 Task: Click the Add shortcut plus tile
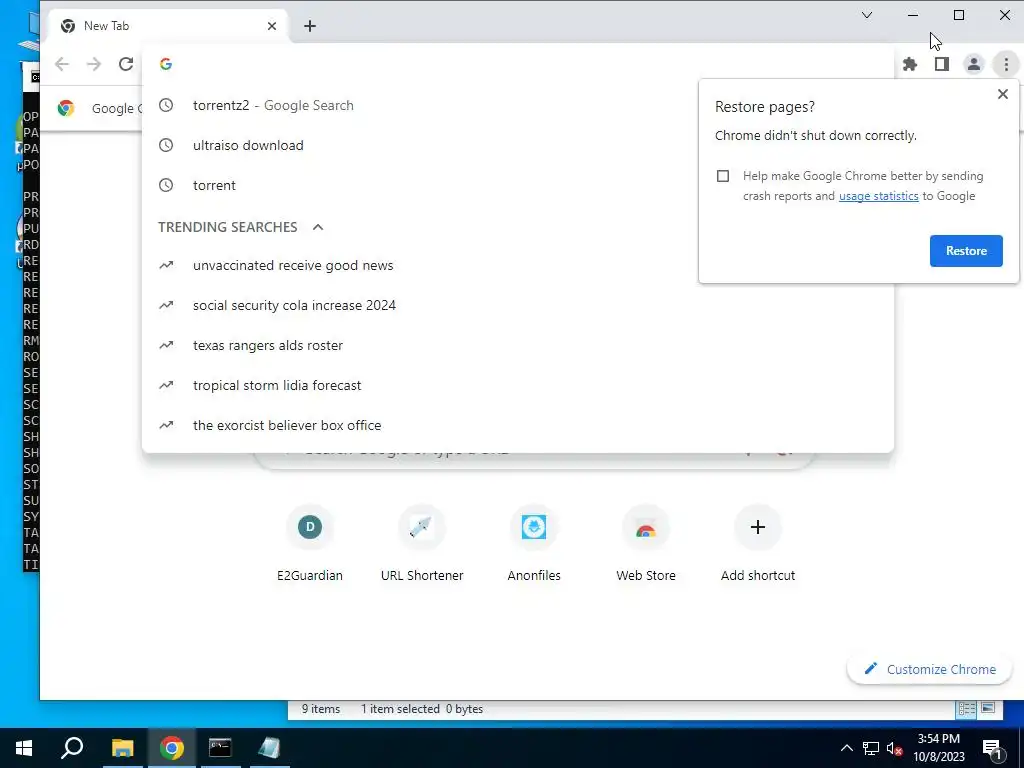point(758,543)
